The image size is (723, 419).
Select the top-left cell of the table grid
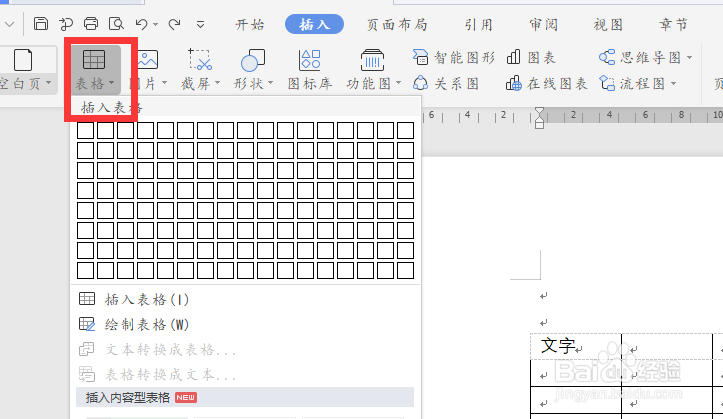tap(85, 130)
